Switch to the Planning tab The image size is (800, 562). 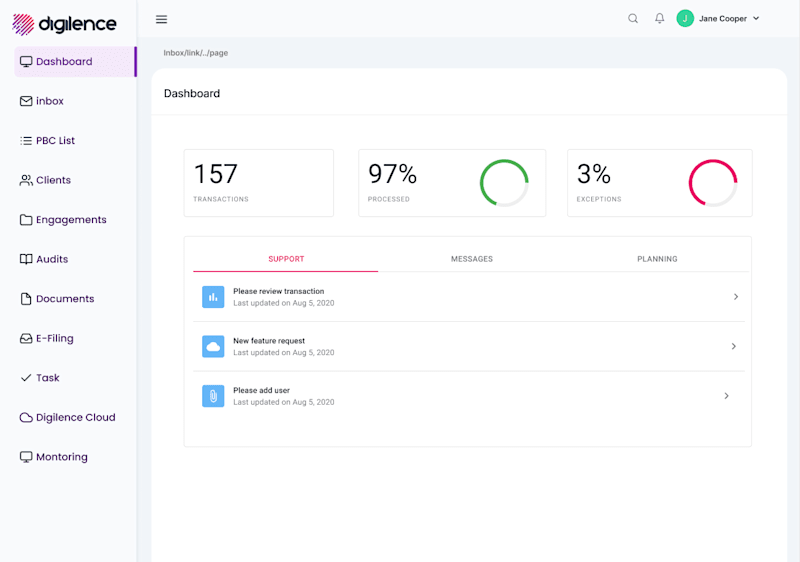(x=657, y=259)
